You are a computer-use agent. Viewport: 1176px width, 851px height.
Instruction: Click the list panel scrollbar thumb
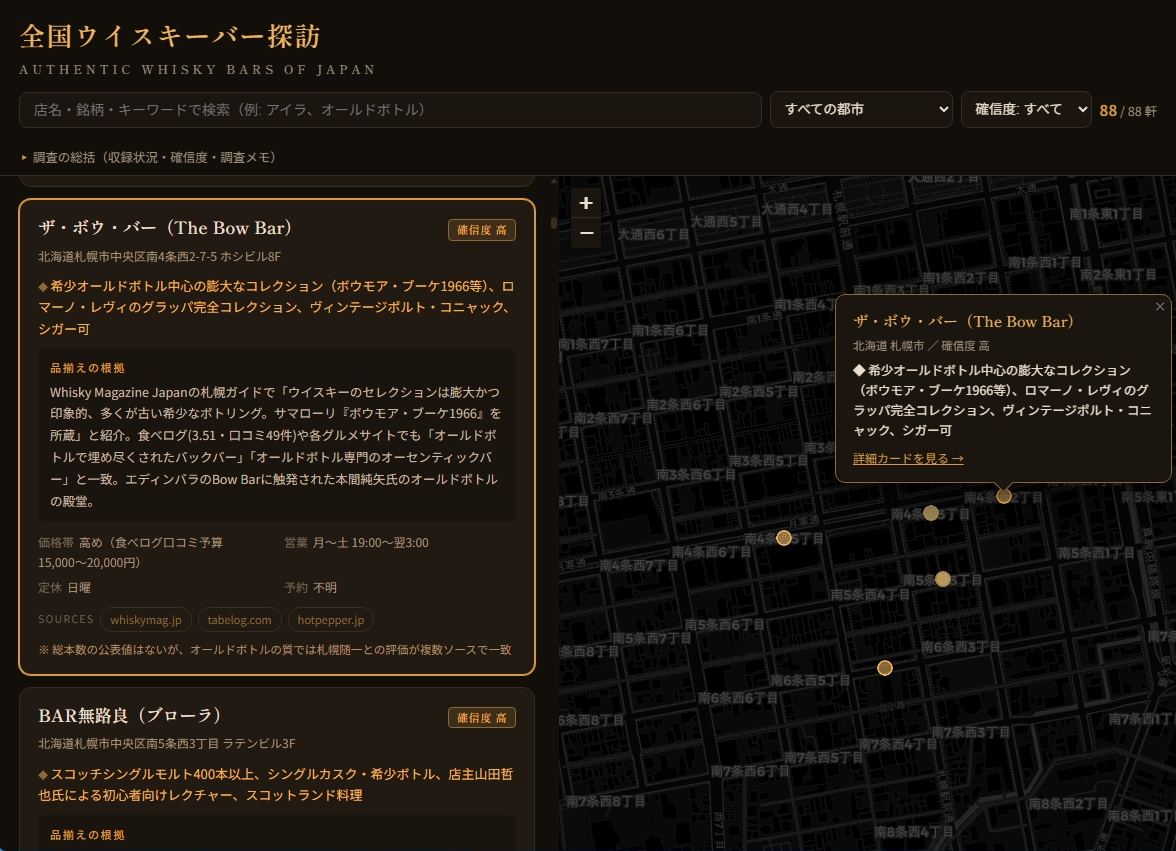pos(554,223)
